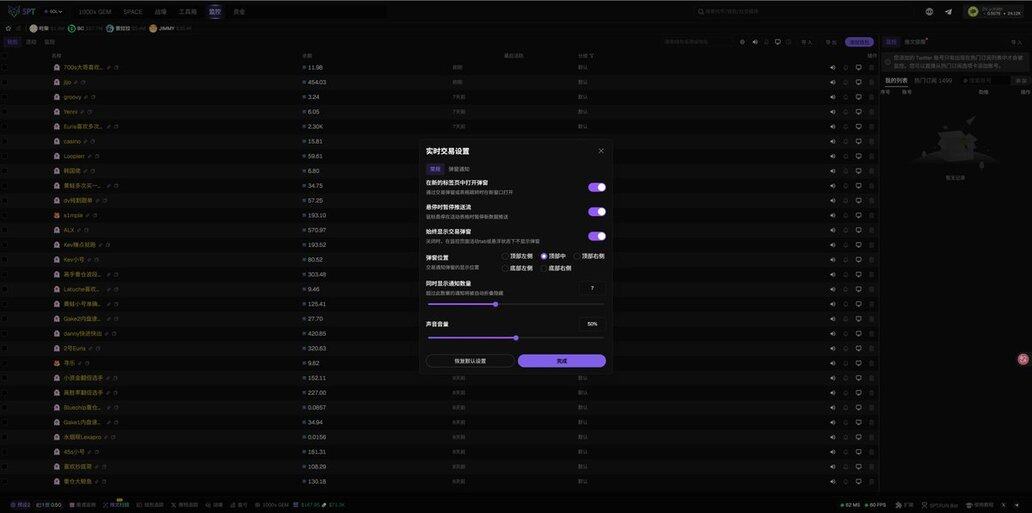Close the 实时交易设置 dialog with X
The width and height of the screenshot is (1032, 513).
coord(601,151)
